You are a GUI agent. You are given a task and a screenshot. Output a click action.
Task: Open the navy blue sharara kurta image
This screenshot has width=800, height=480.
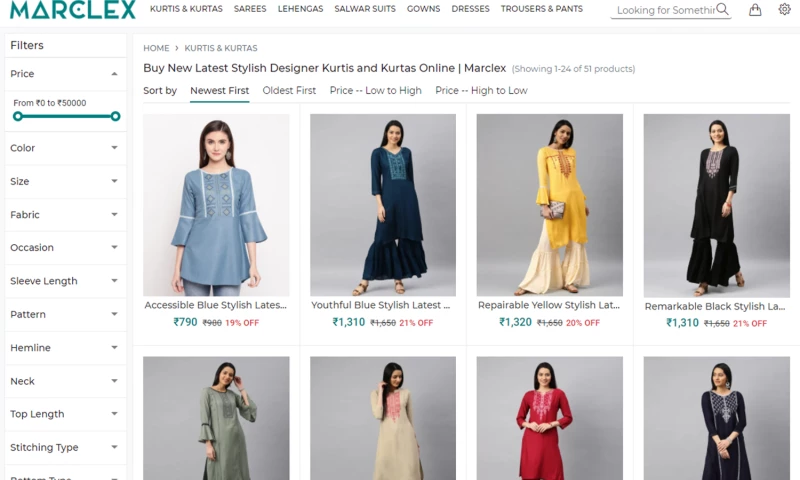click(383, 205)
